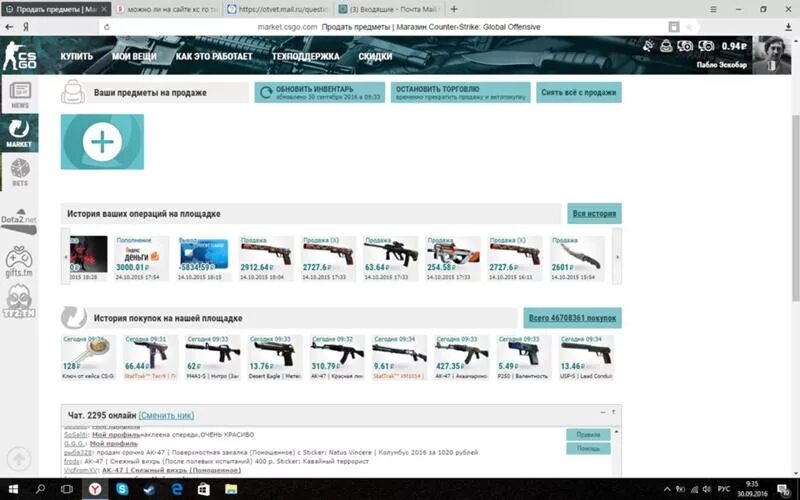Open the NEWS sidebar section

19,94
